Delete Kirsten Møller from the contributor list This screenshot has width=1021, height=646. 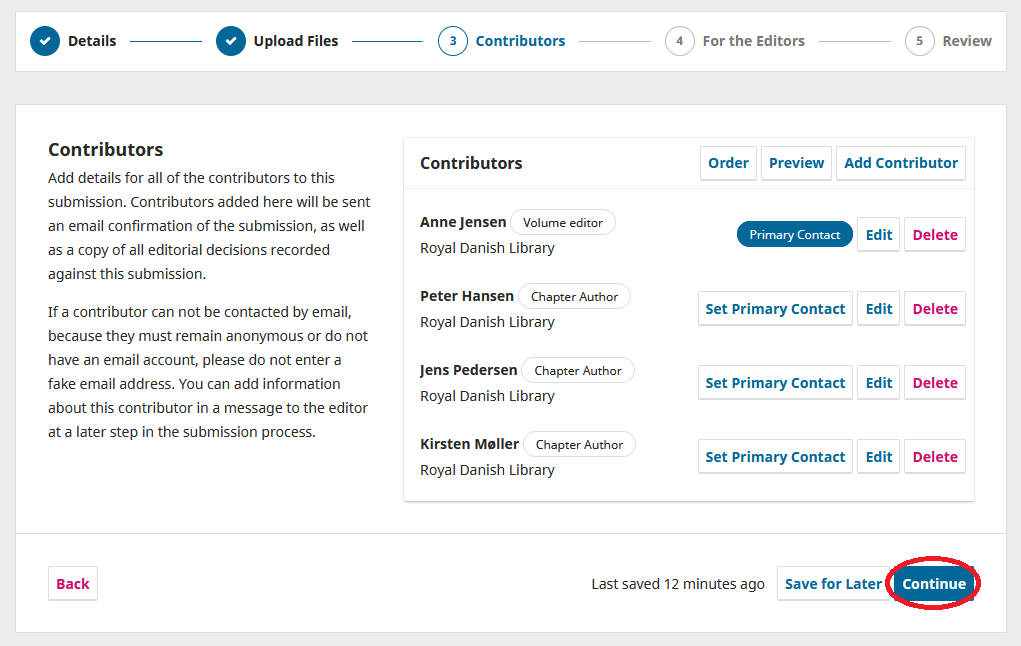tap(934, 456)
